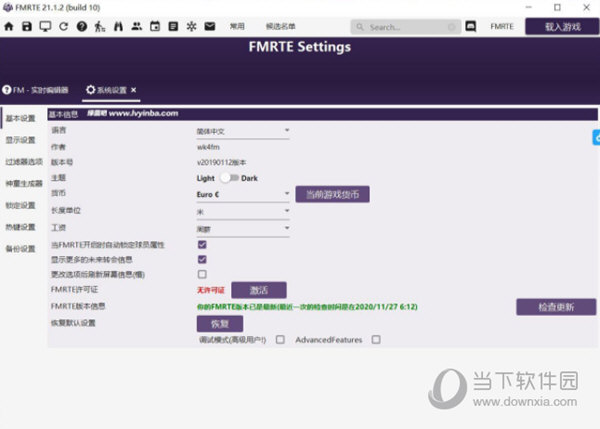Click the Light theme label
The width and height of the screenshot is (600, 429).
click(205, 178)
